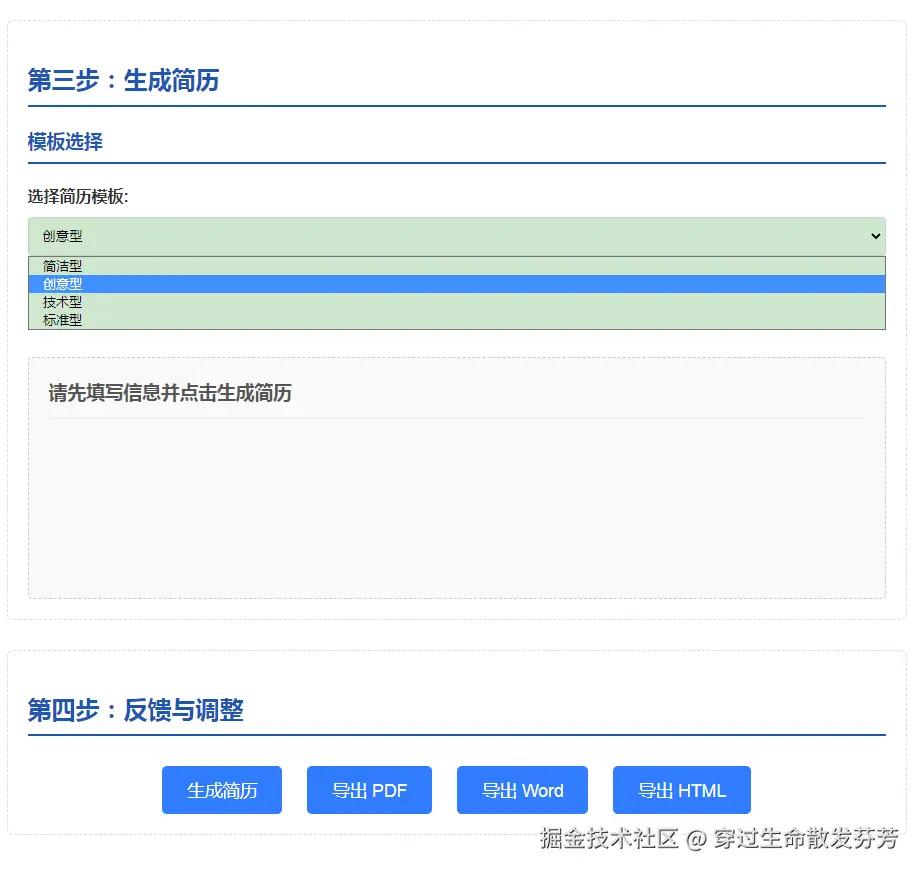Click the 导出 PDF button

[369, 789]
